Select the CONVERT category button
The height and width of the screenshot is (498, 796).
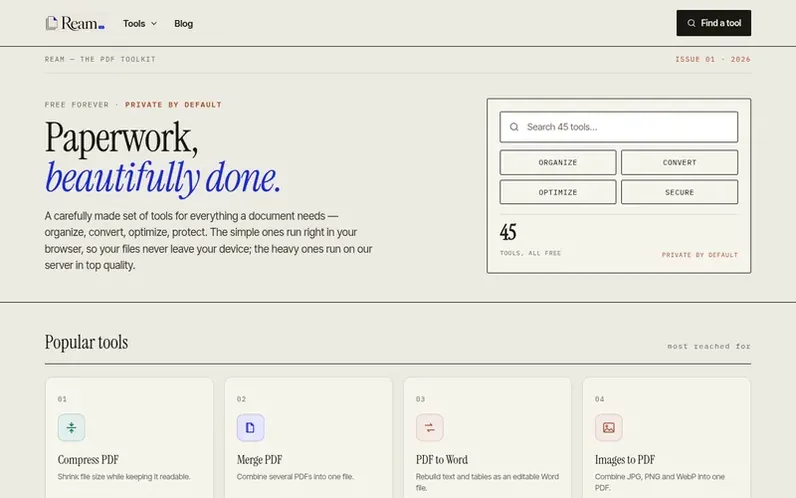pos(679,162)
